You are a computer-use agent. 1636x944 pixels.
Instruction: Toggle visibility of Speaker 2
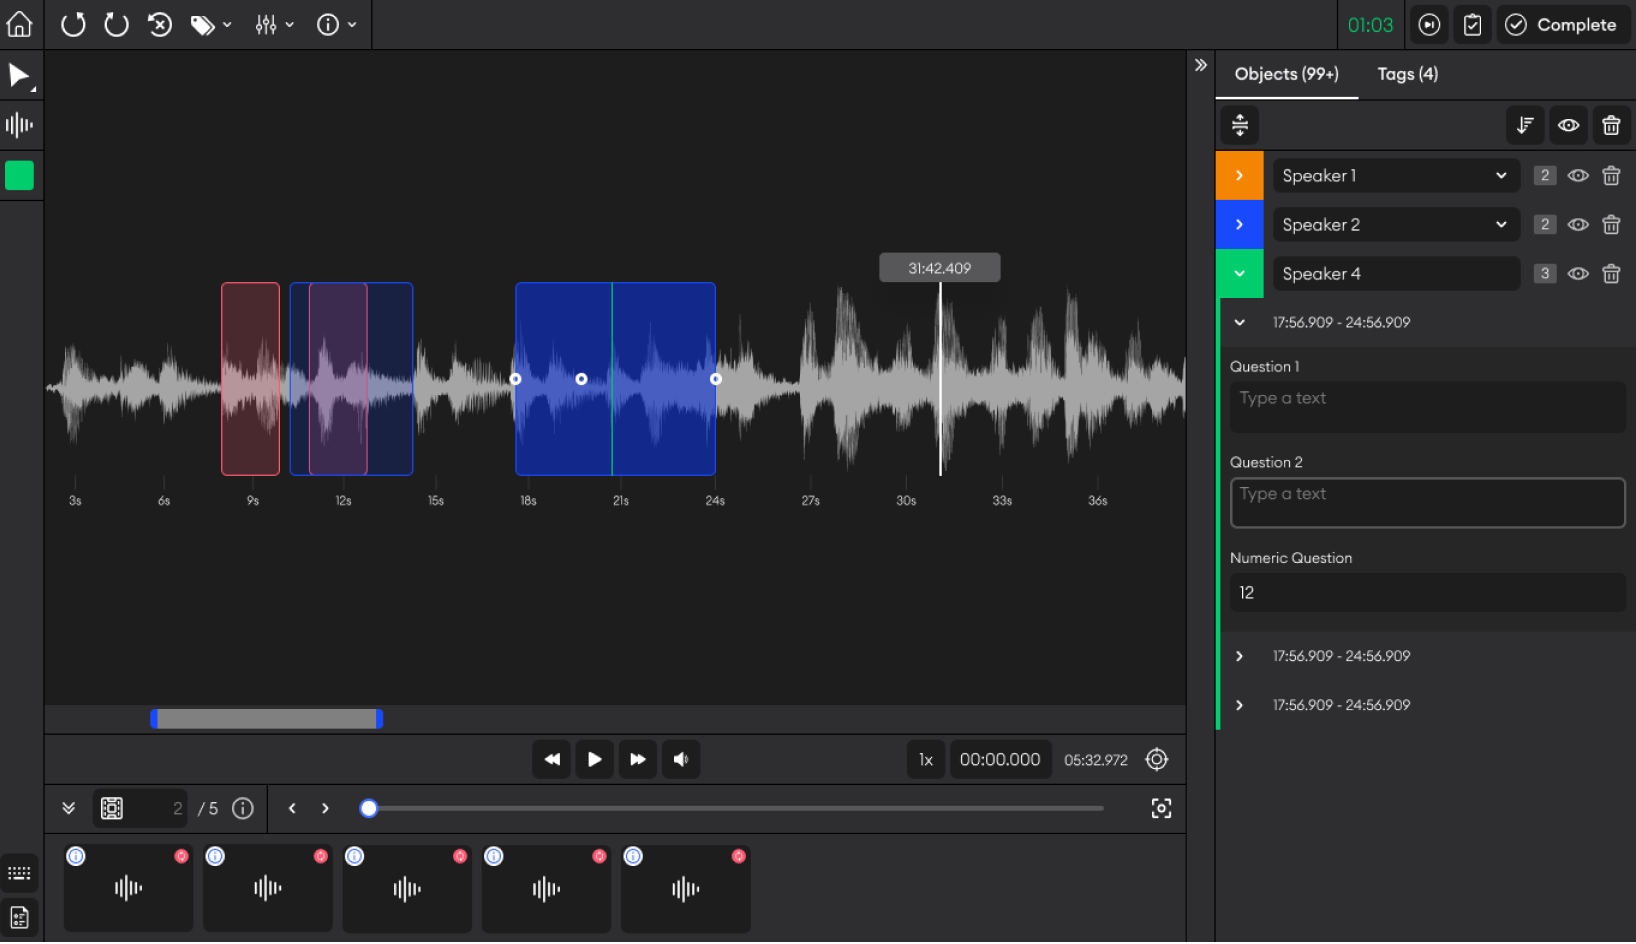pyautogui.click(x=1578, y=224)
